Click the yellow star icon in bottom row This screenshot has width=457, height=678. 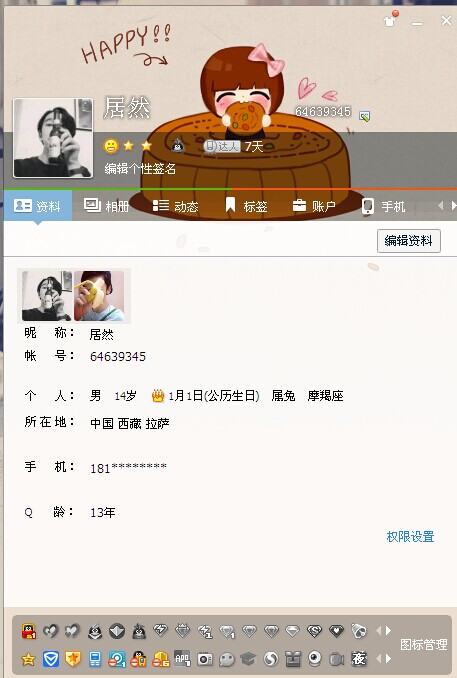pyautogui.click(x=29, y=659)
